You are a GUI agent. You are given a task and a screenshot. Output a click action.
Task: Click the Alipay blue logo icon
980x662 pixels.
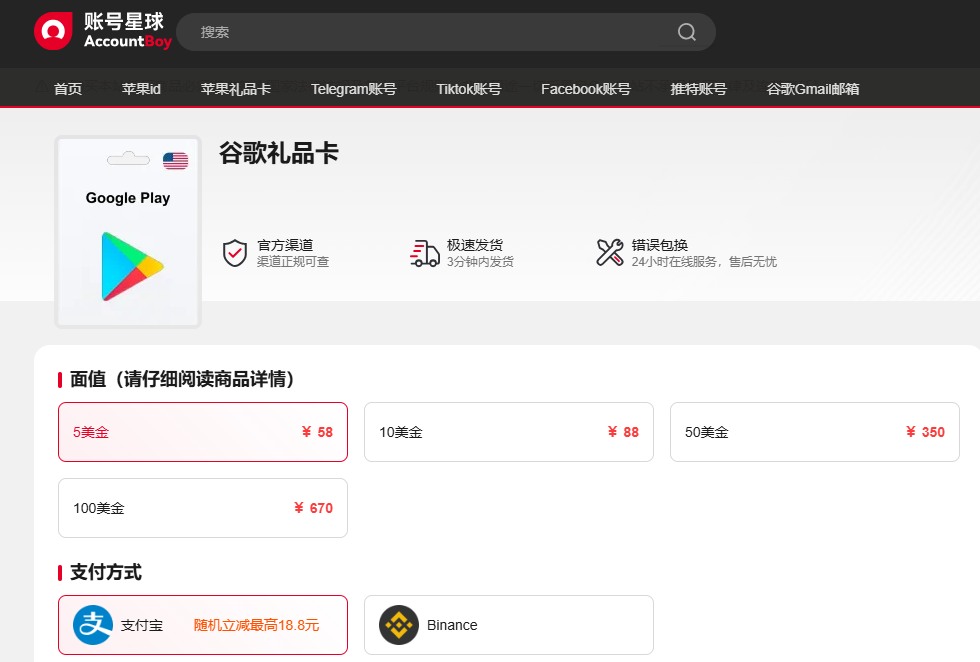point(93,625)
